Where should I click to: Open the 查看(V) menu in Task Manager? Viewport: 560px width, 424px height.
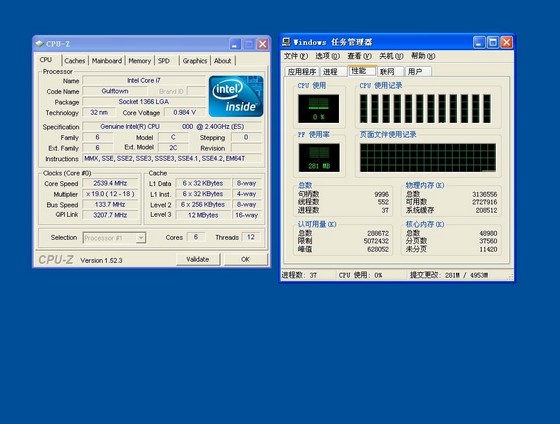tap(359, 56)
